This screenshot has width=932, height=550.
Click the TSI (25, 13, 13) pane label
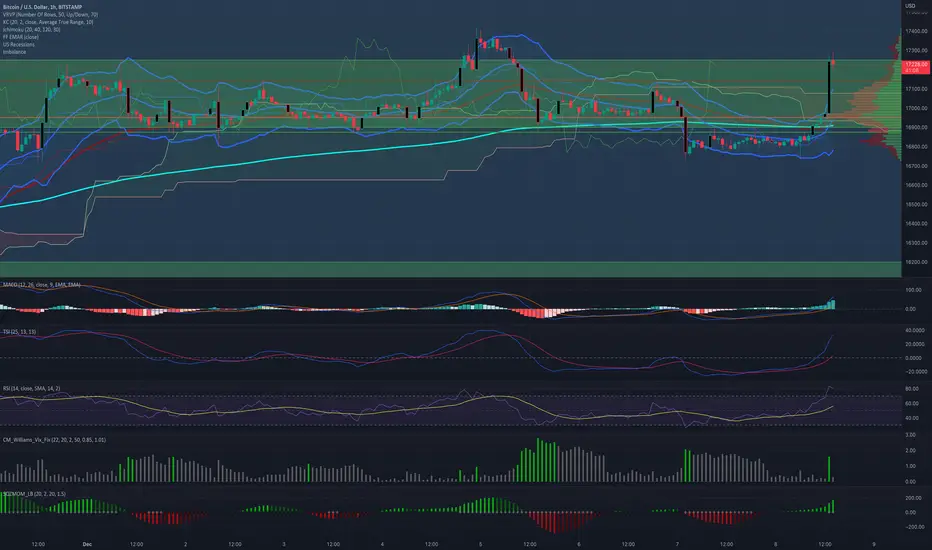19,332
